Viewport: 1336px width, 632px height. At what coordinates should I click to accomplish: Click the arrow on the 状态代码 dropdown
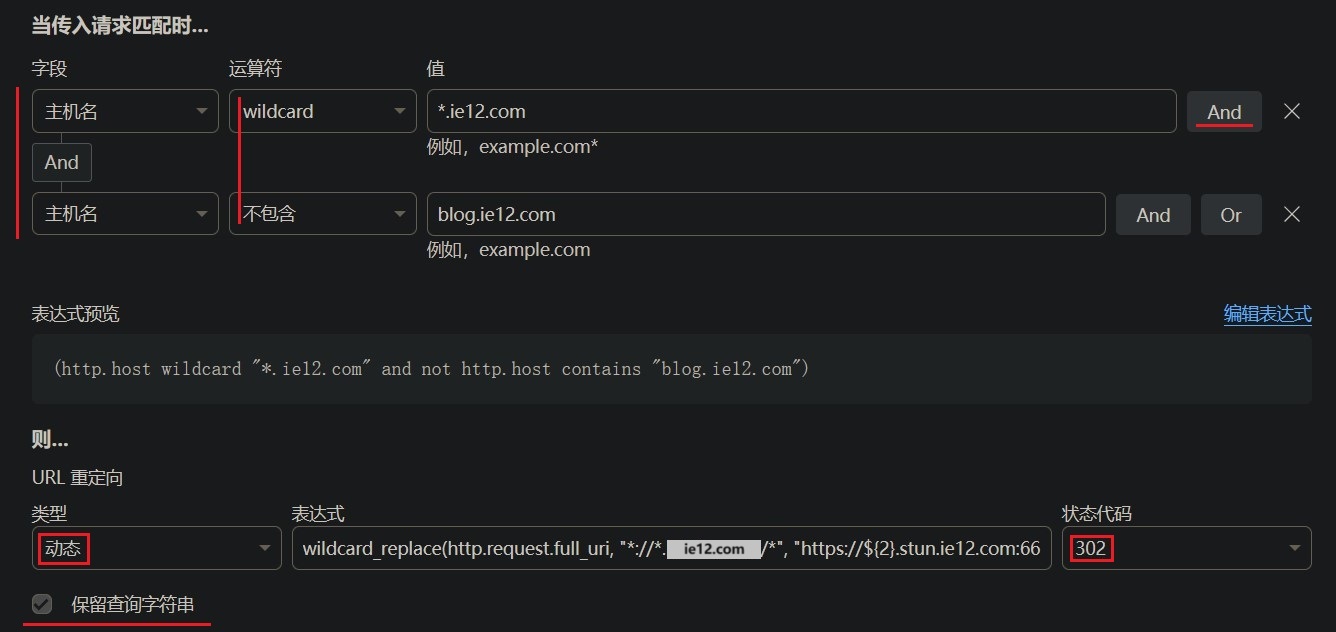1294,548
